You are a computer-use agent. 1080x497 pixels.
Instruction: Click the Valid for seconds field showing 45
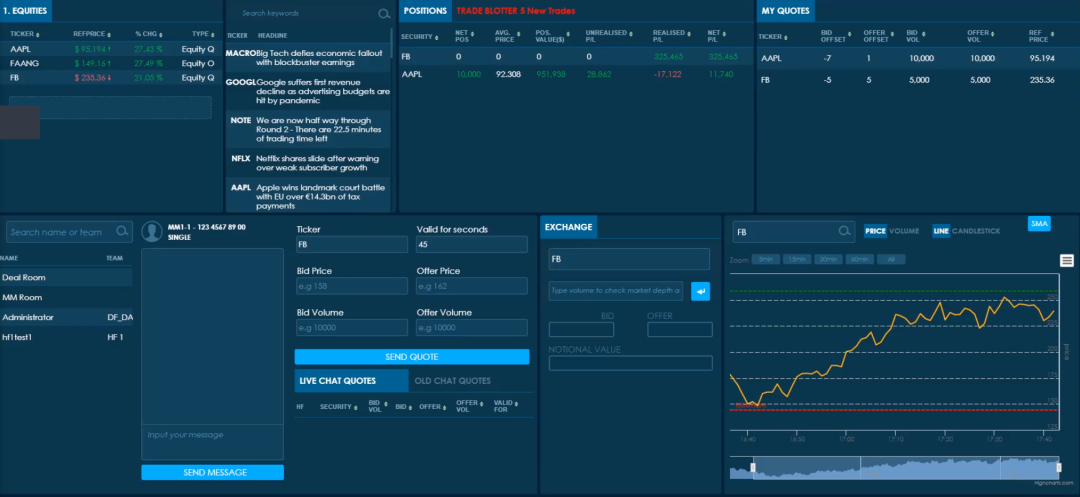point(472,245)
